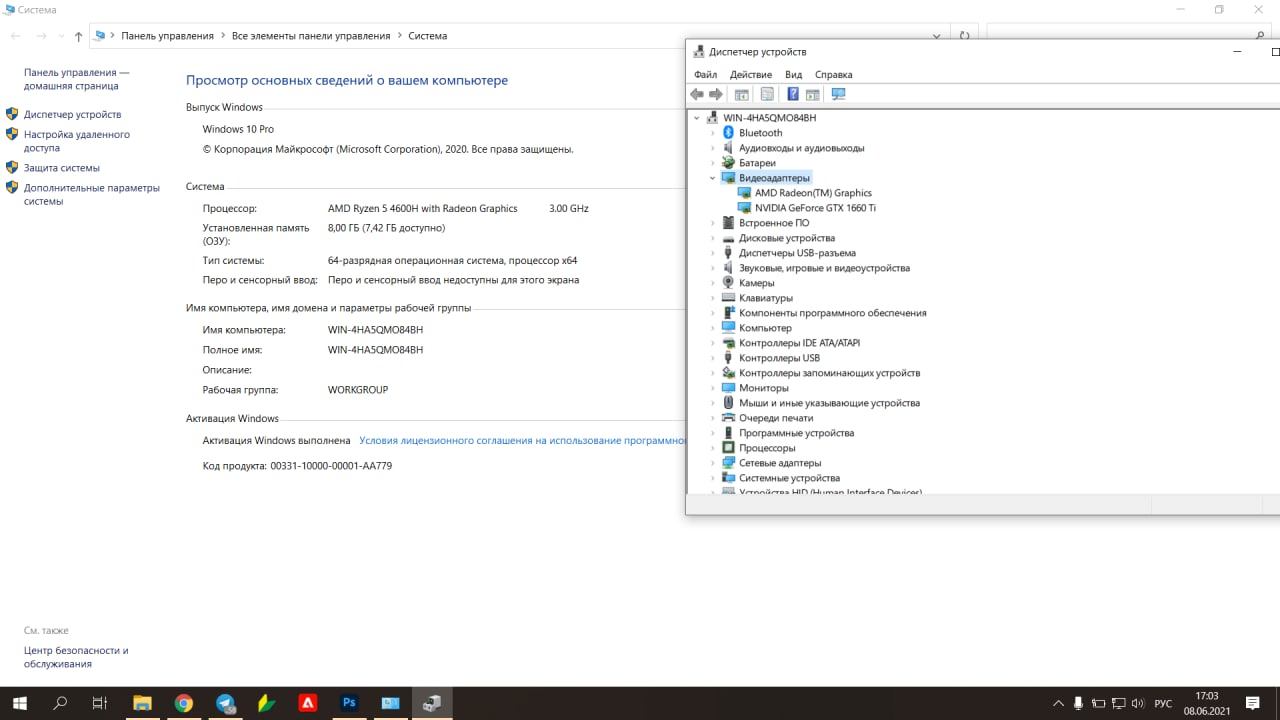
Task: Select Контроллеры IDE ATA/ATAPI row
Action: coord(799,343)
